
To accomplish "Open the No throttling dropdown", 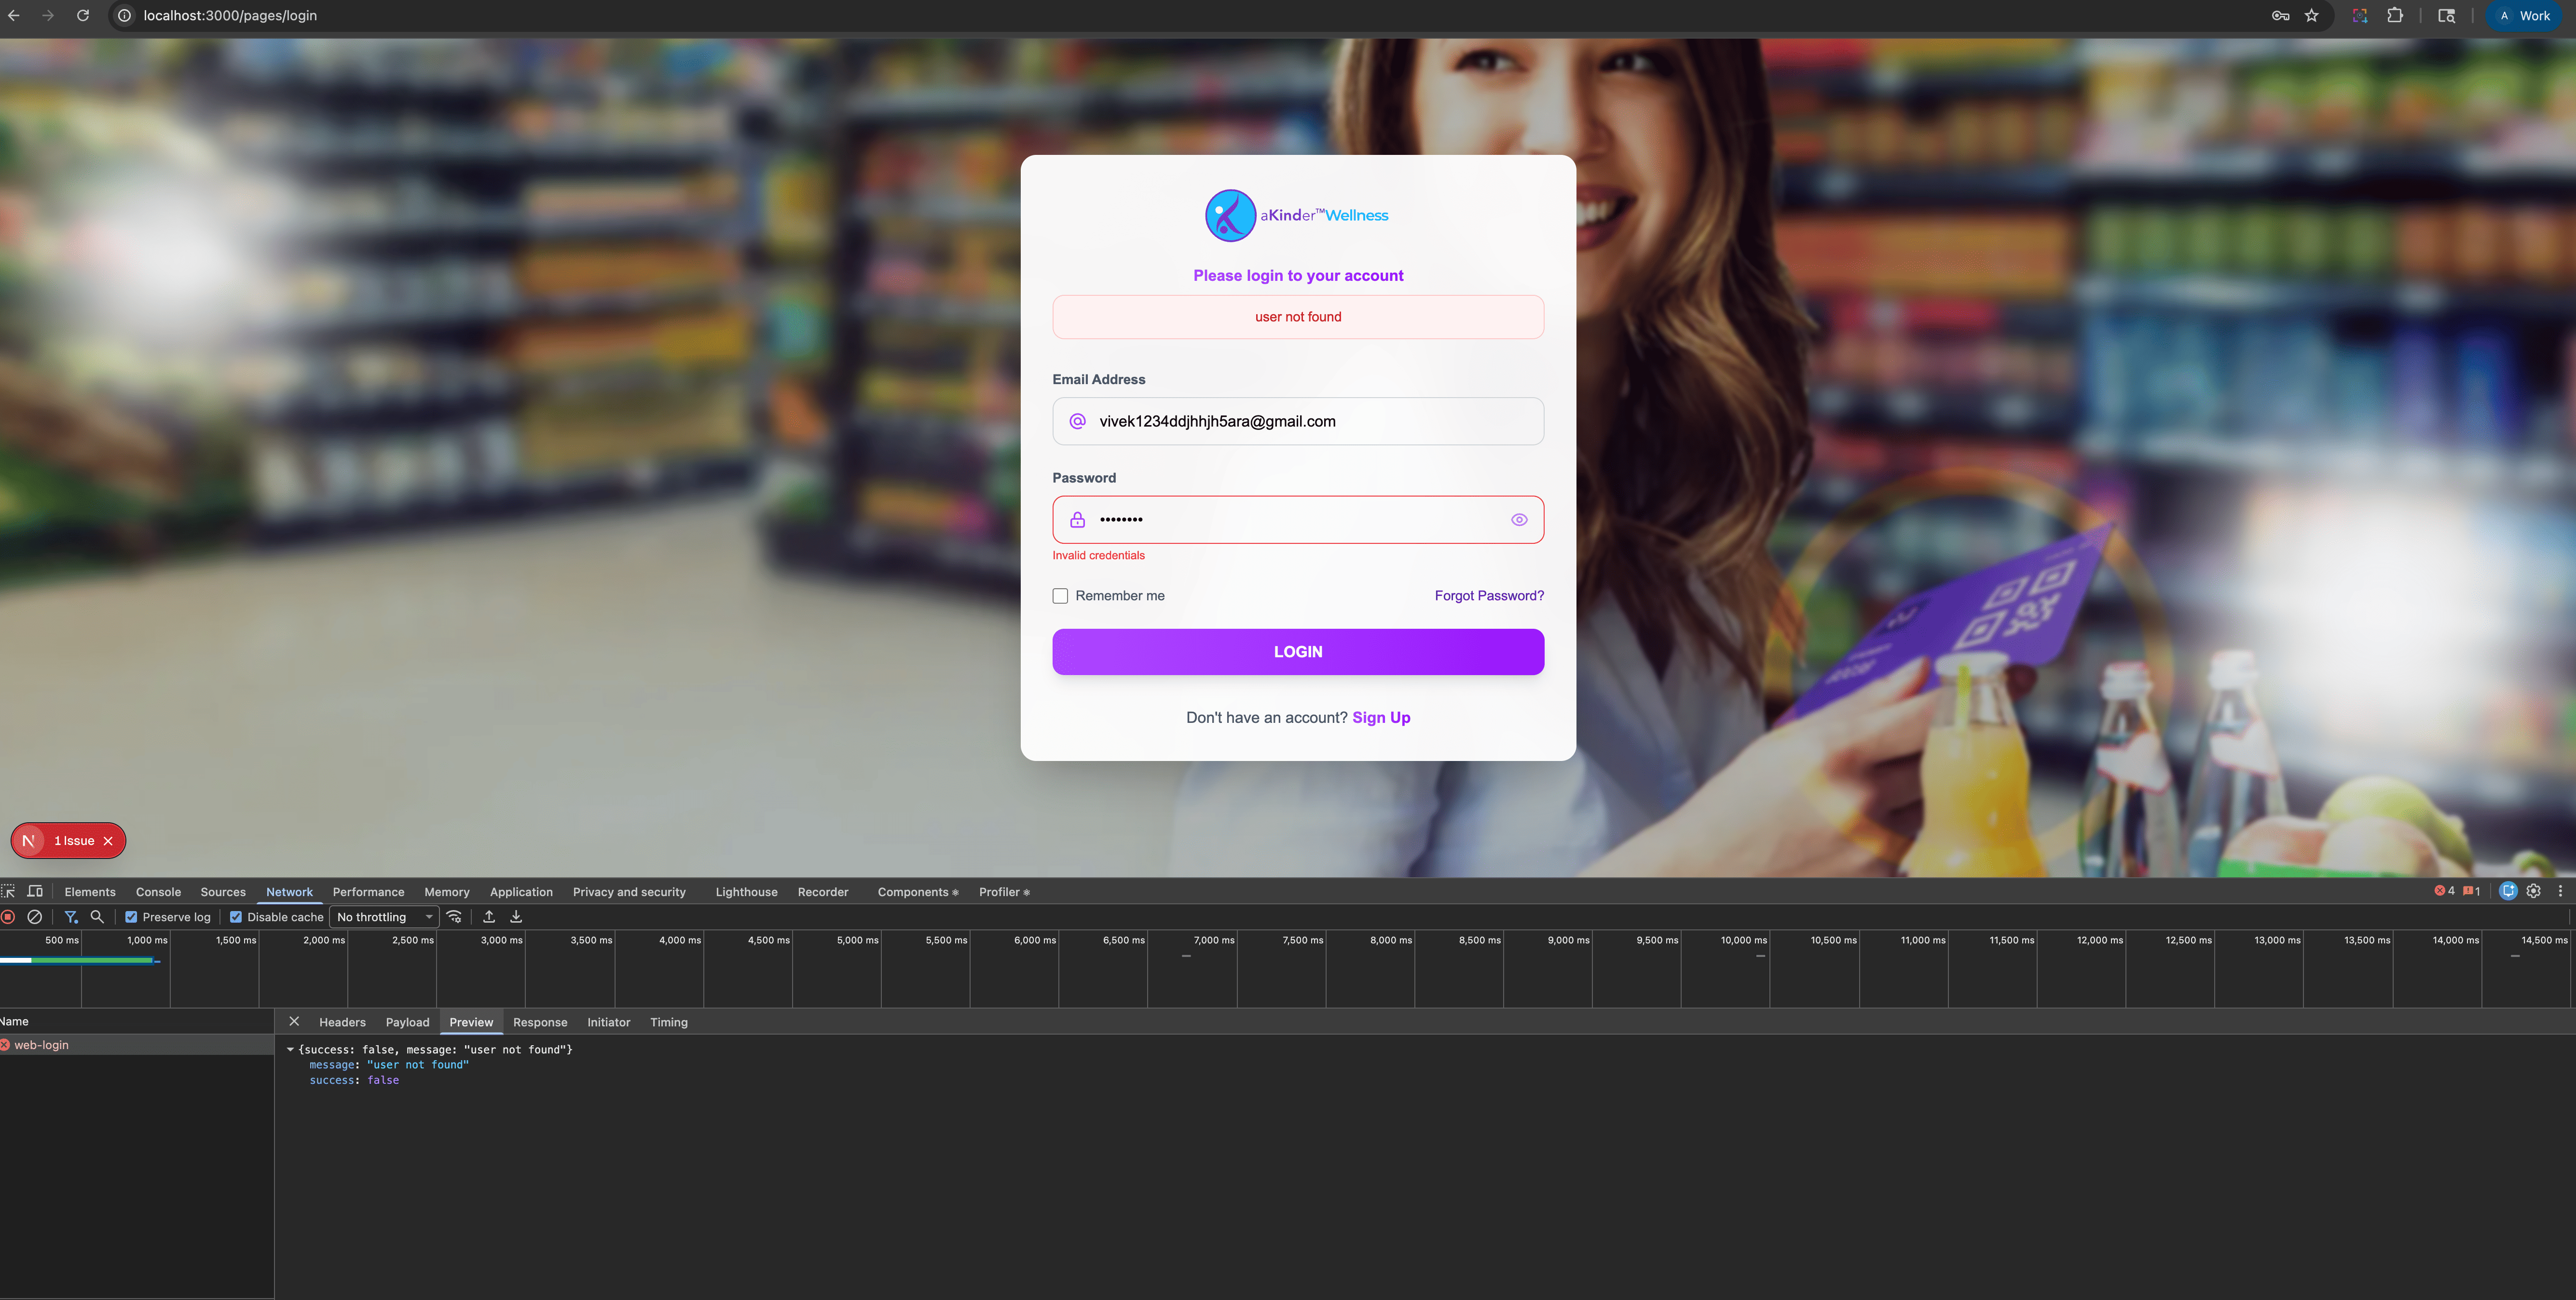I will [384, 917].
